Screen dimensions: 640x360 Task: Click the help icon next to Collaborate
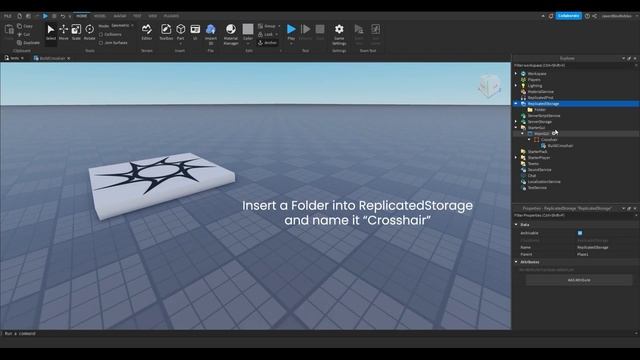587,16
